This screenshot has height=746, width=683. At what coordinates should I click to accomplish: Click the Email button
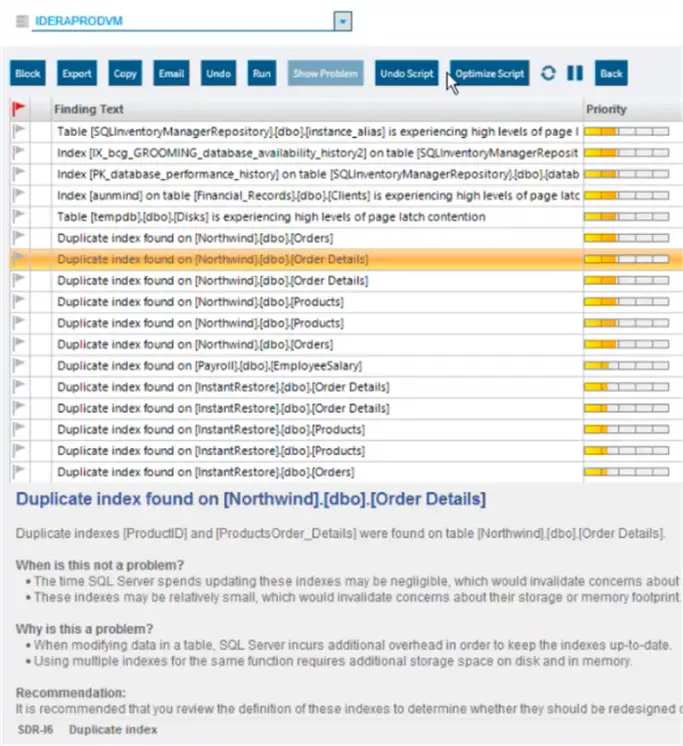pyautogui.click(x=171, y=73)
